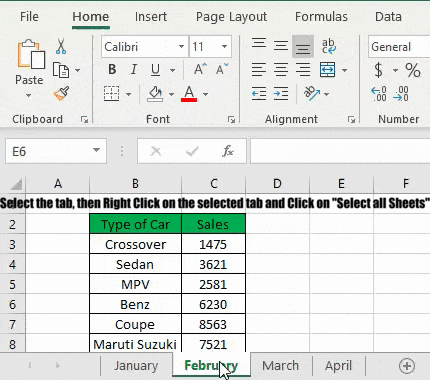The image size is (430, 380).
Task: Open the April sheet tab
Action: 338,366
